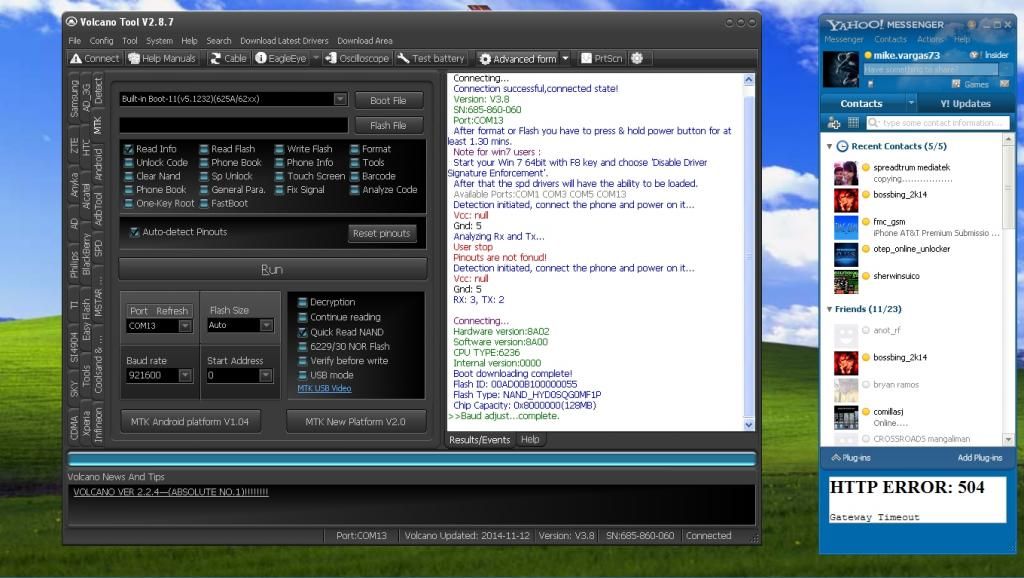Screen dimensions: 1024x578
Task: Check the Format option
Action: 355,149
